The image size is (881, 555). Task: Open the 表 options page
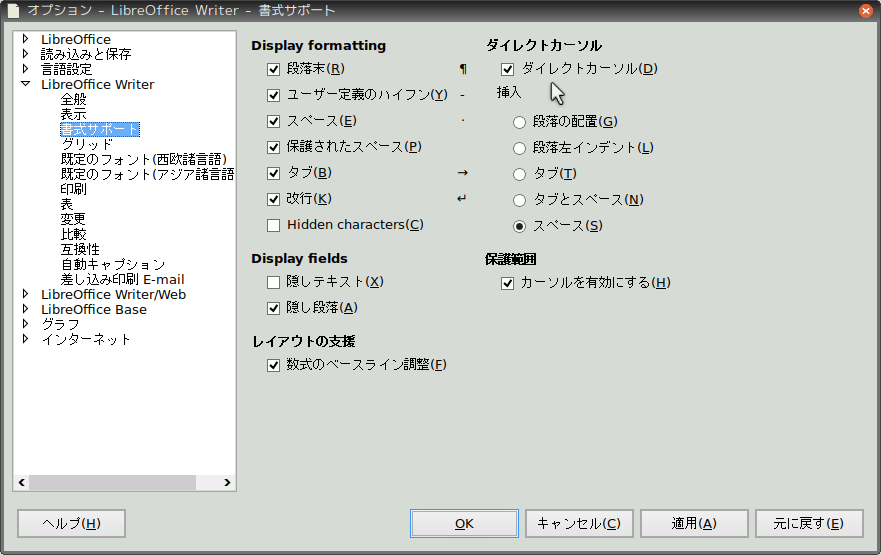(67, 204)
